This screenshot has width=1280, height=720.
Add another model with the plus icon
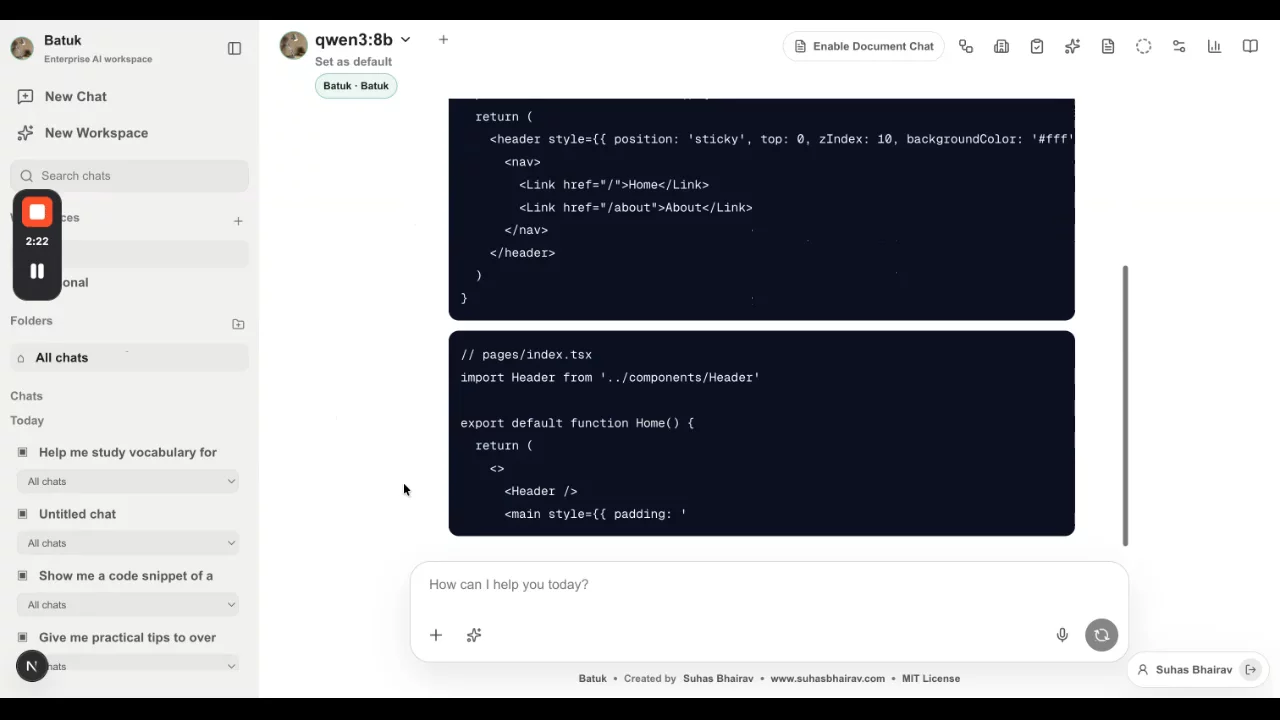(443, 40)
